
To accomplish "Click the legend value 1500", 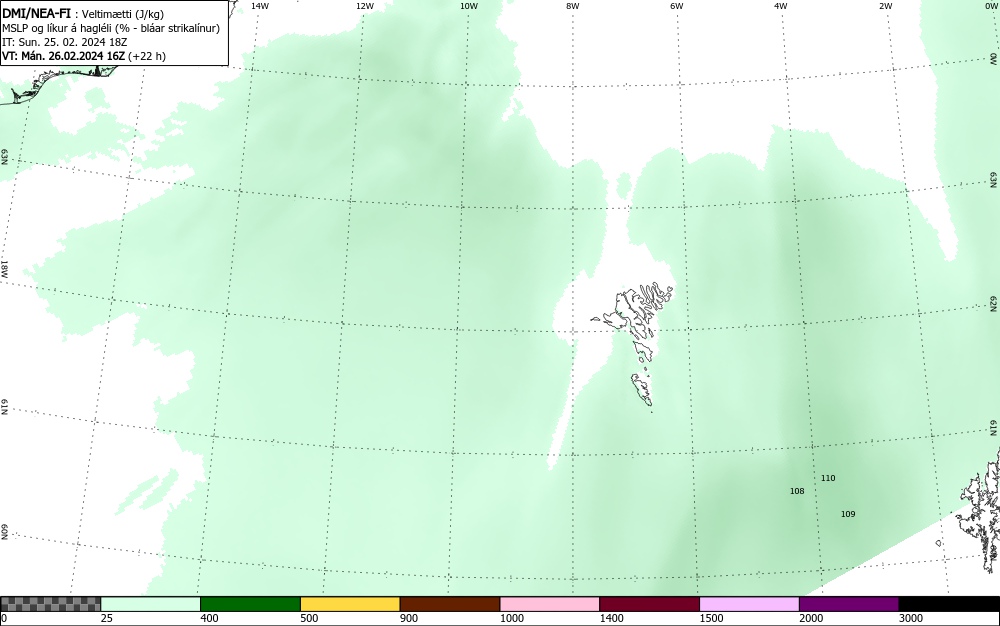I will click(711, 618).
